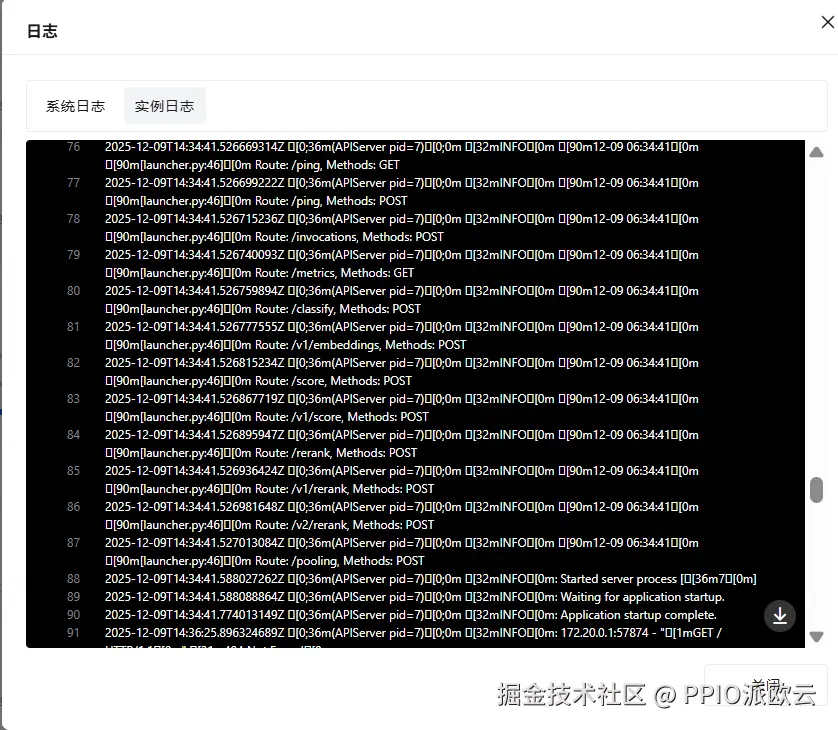Click the 'Route: /score, Methods: POST' line

(333, 381)
